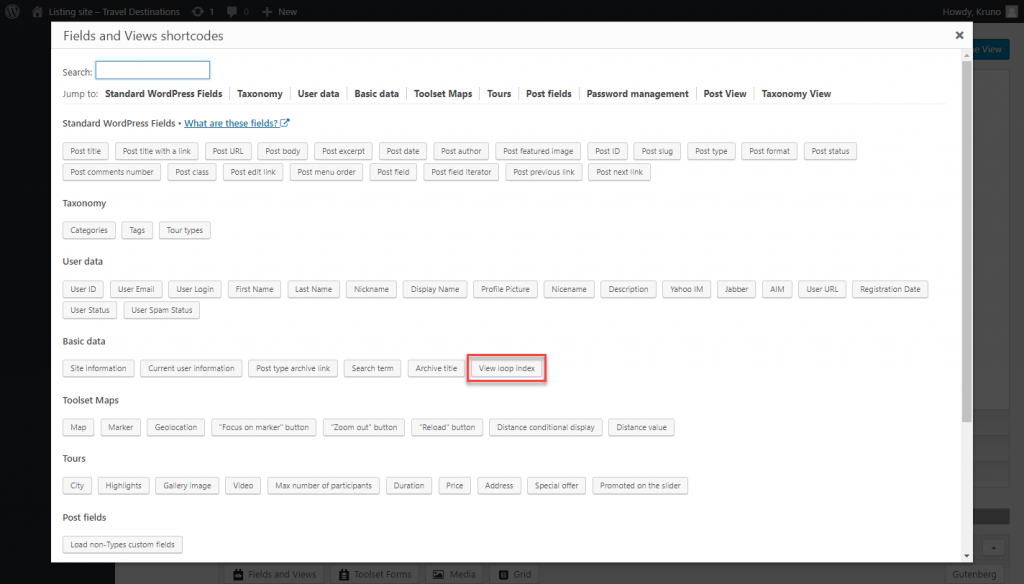Jump to Taxonomy section
Image resolution: width=1024 pixels, height=584 pixels.
[259, 93]
